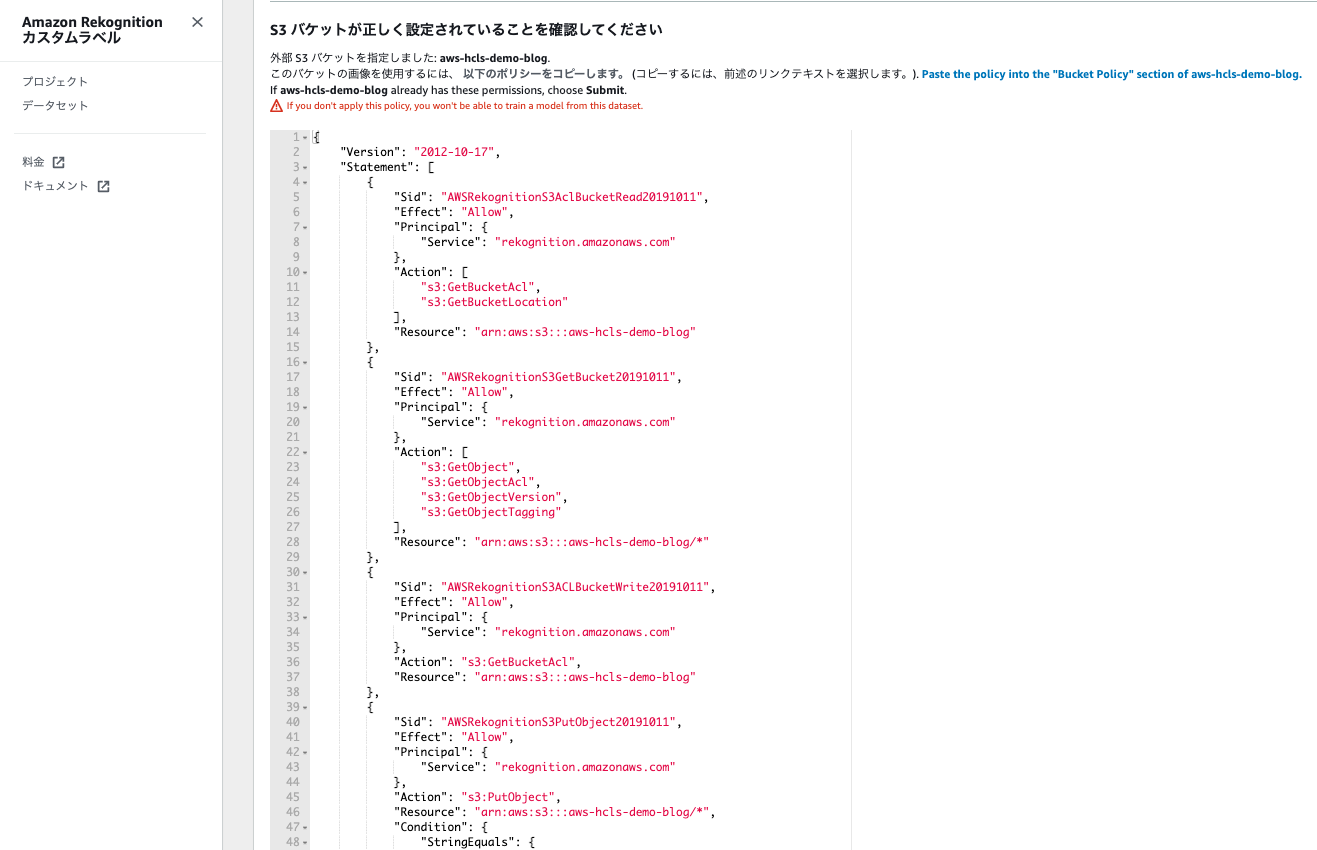Collapse the Action array at line 10
The height and width of the screenshot is (850, 1317).
click(x=305, y=272)
